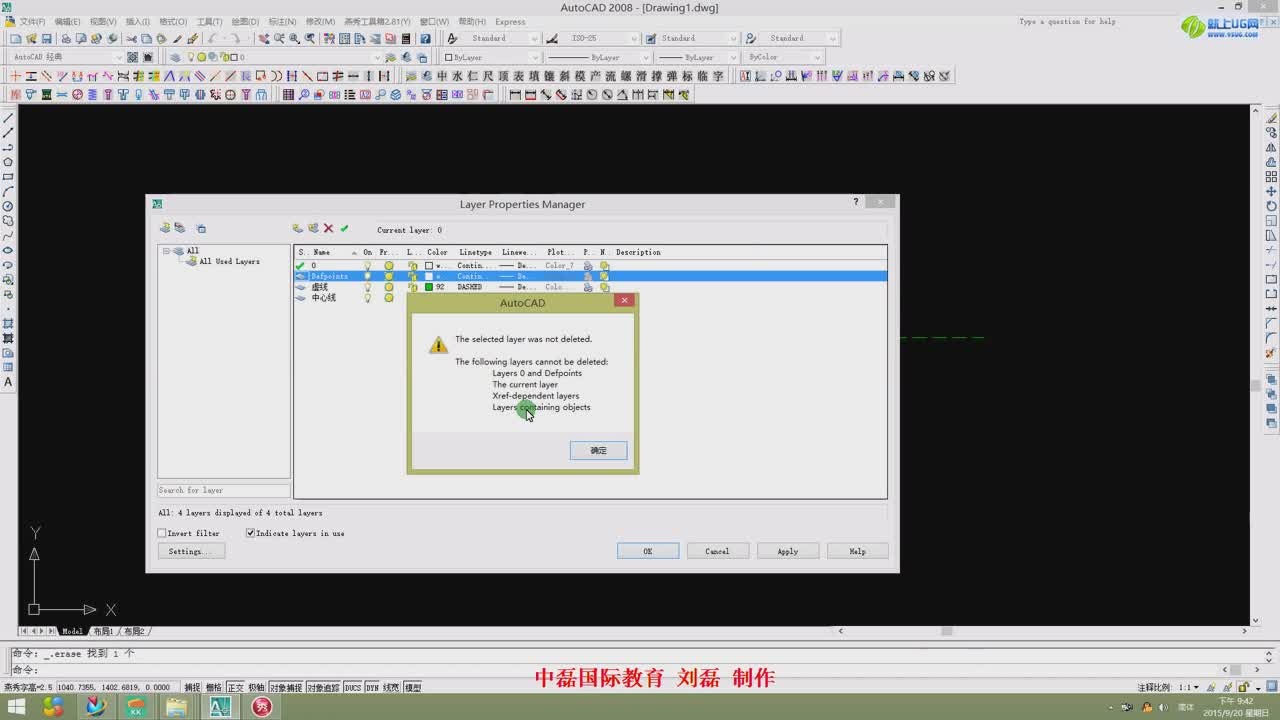
Task: Toggle the On lightbulb for layer 虚线
Action: tap(367, 287)
